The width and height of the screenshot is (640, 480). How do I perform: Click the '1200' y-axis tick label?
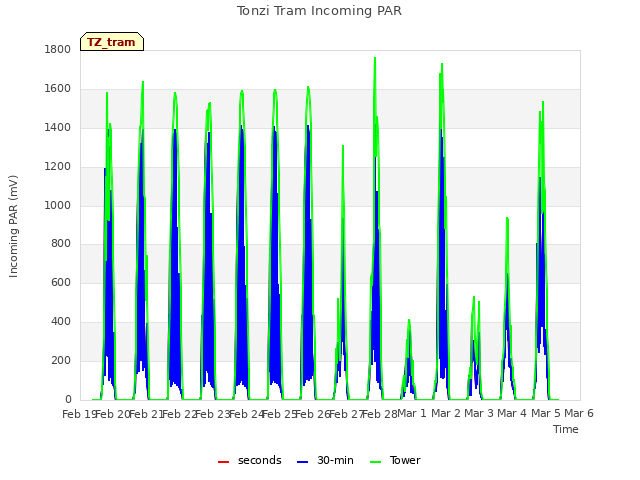pos(58,167)
